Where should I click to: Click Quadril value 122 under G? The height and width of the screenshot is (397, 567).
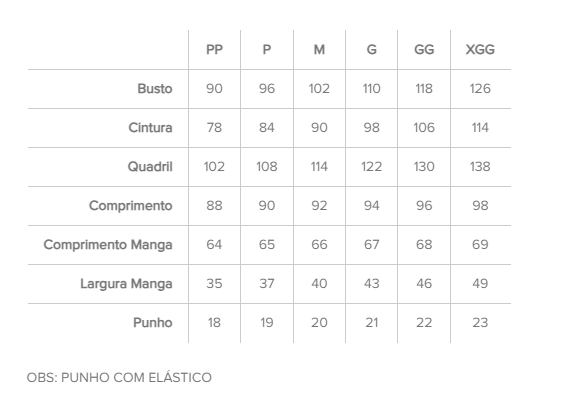click(371, 167)
